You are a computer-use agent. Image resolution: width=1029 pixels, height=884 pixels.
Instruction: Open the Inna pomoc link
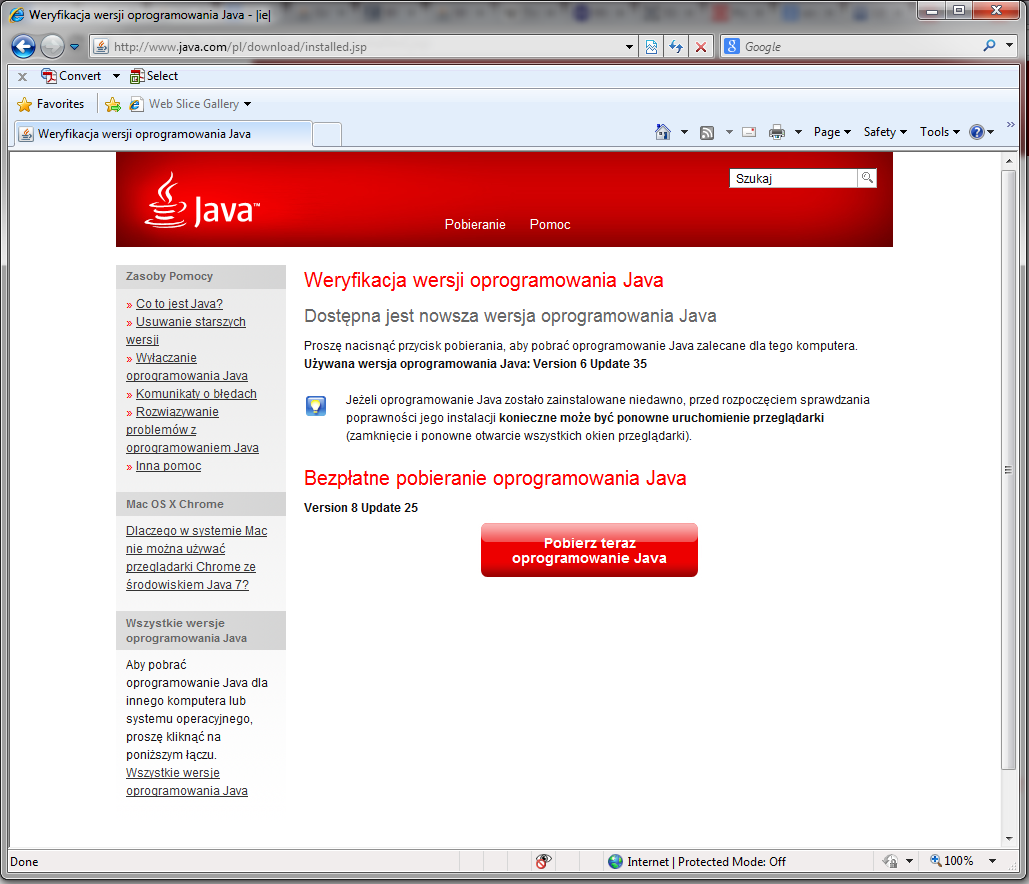[x=168, y=466]
